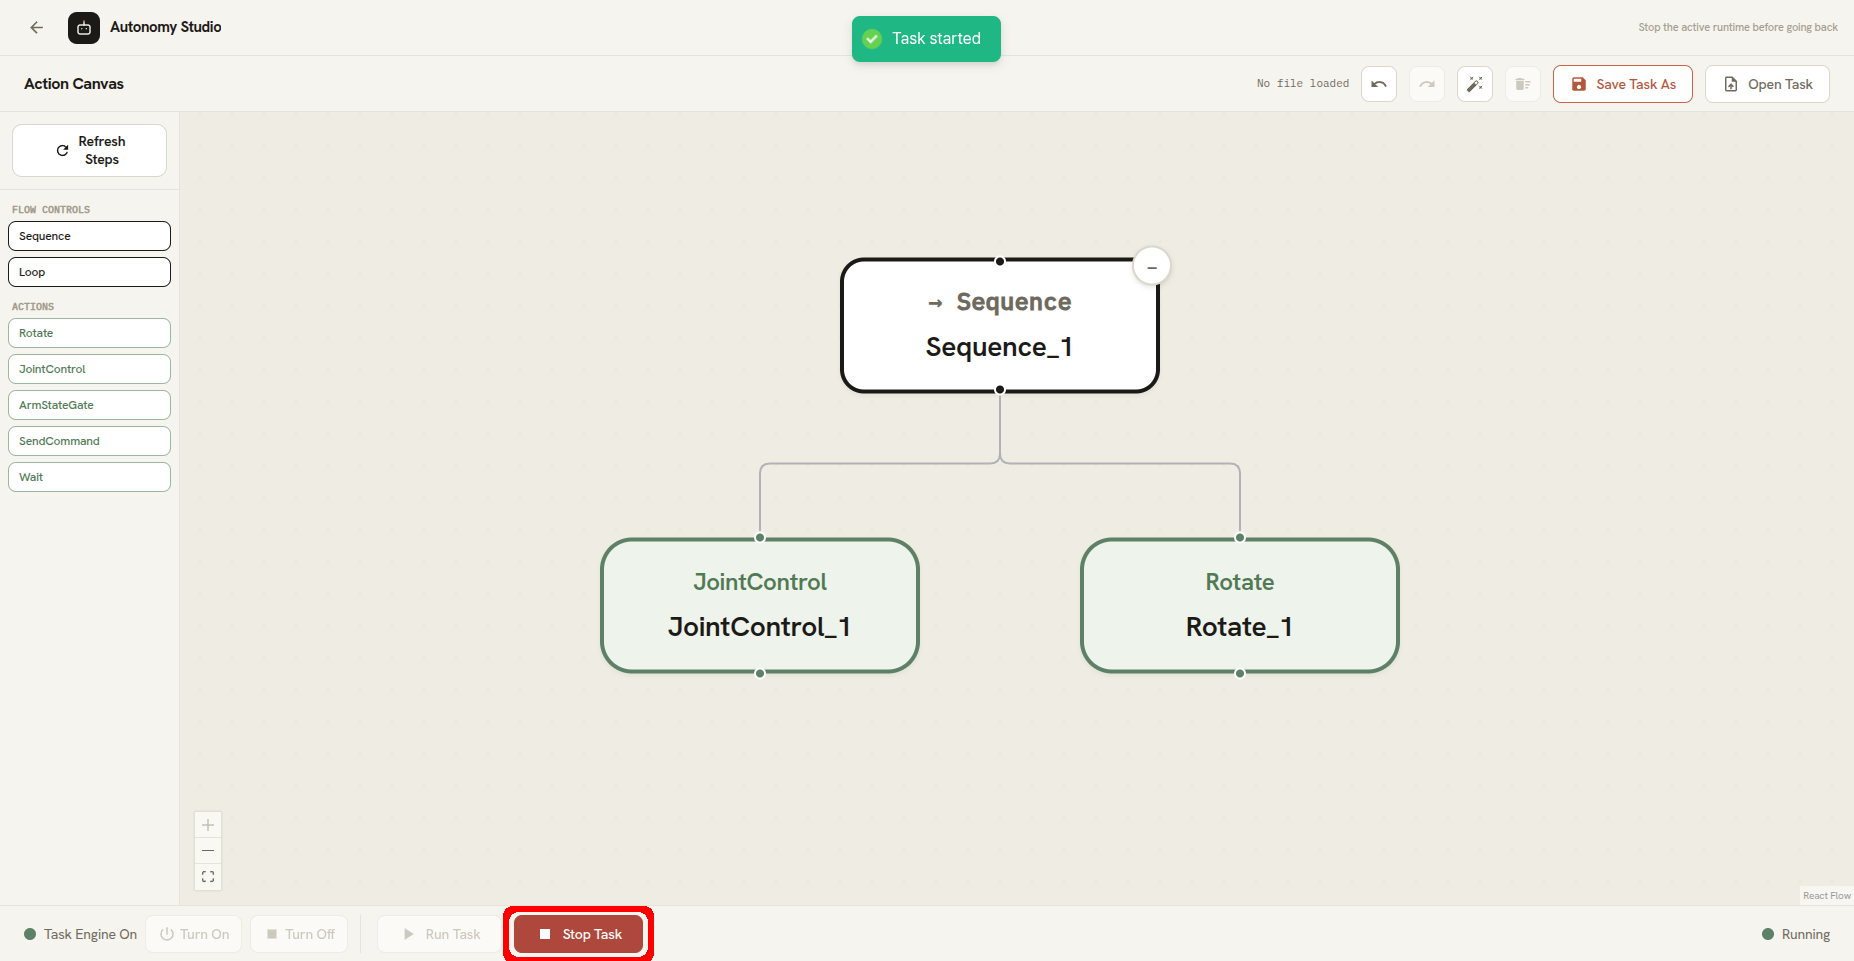1854x961 pixels.
Task: Click the clear canvas icon button
Action: coord(1523,84)
